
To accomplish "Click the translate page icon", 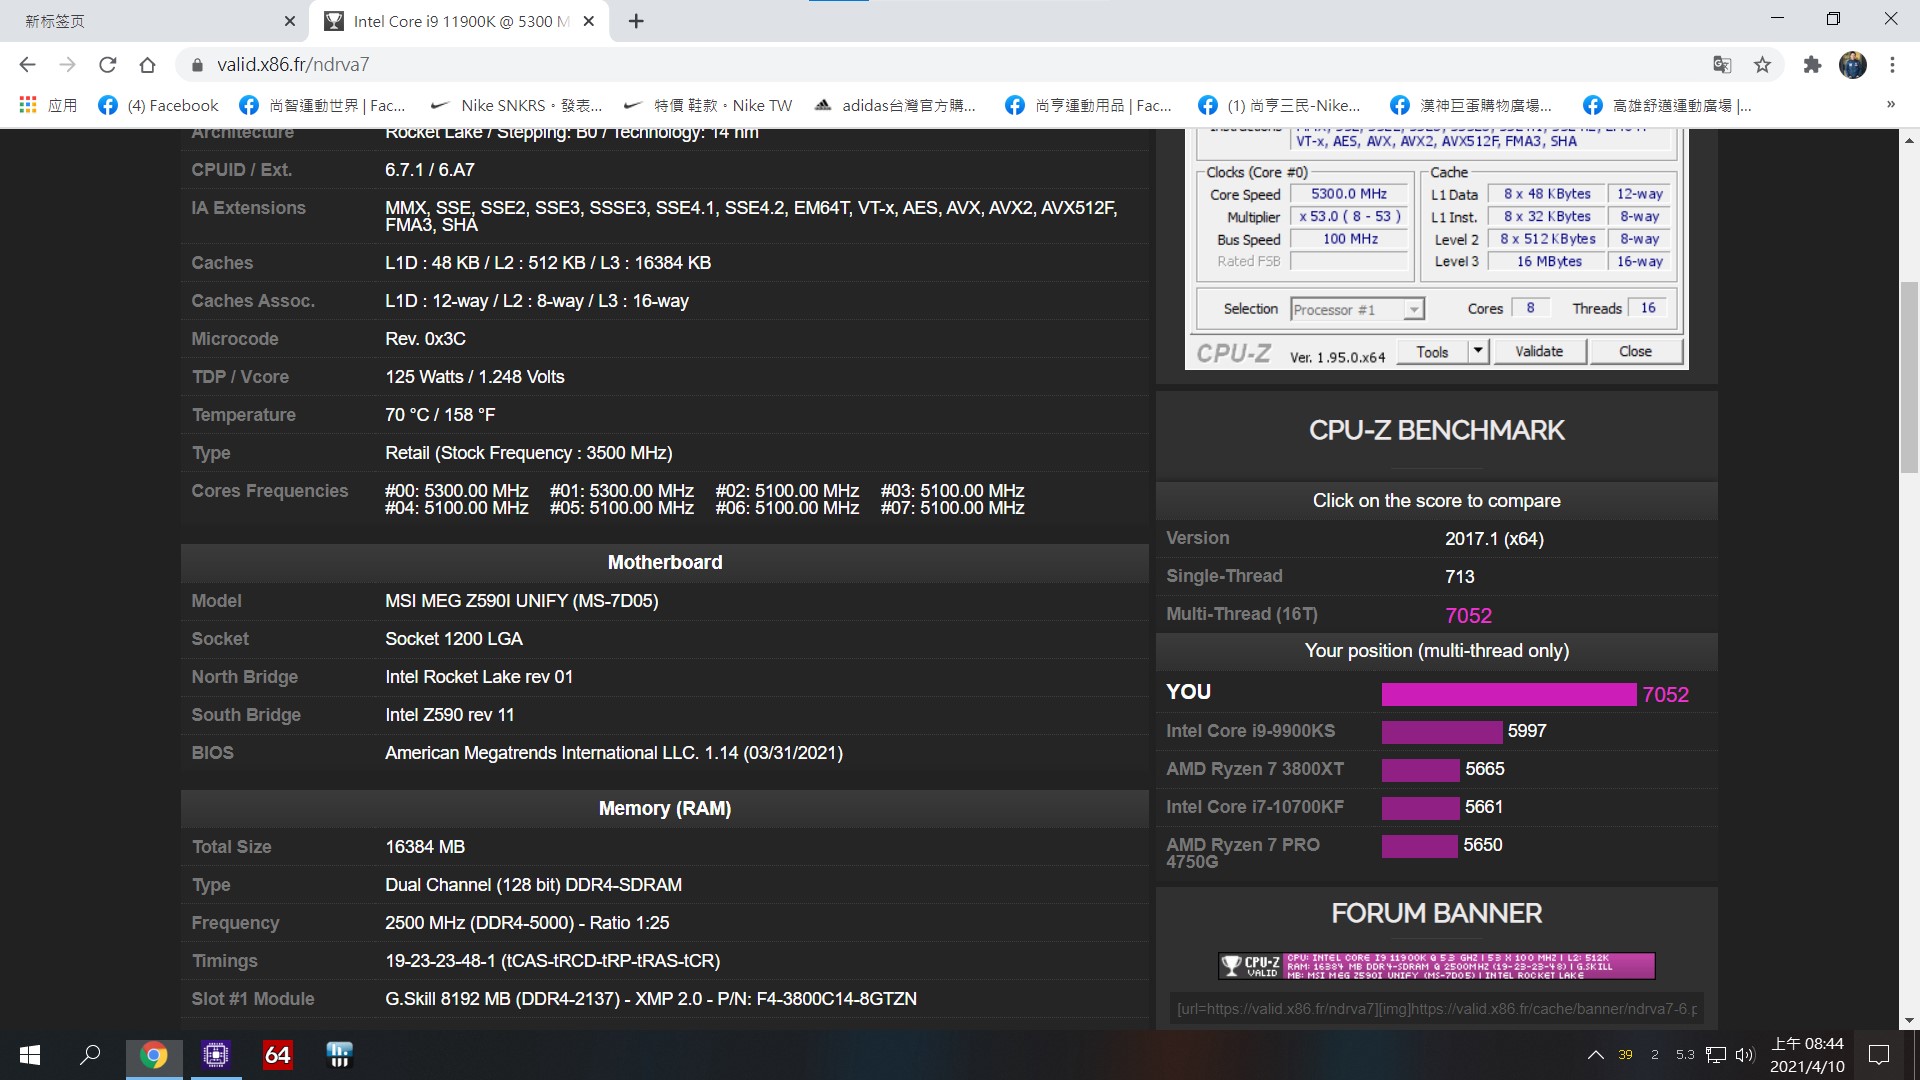I will pyautogui.click(x=1722, y=65).
